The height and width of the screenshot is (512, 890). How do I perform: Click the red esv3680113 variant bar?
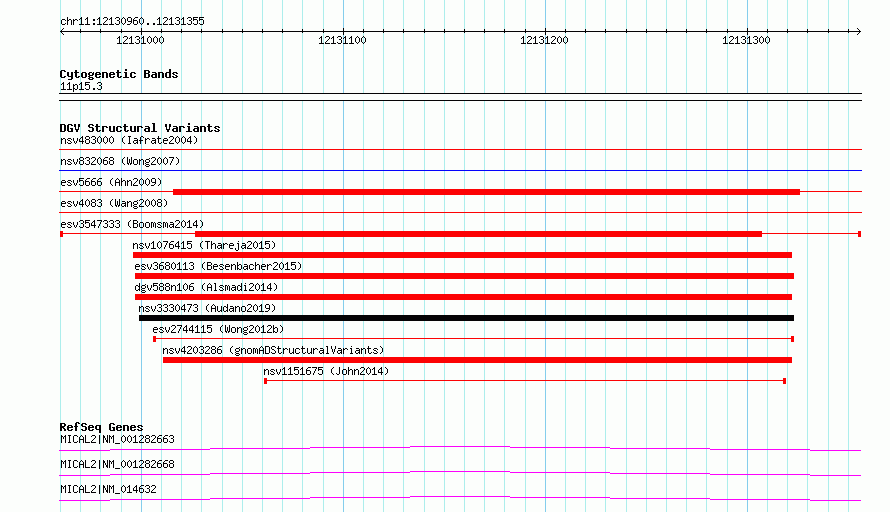click(464, 276)
